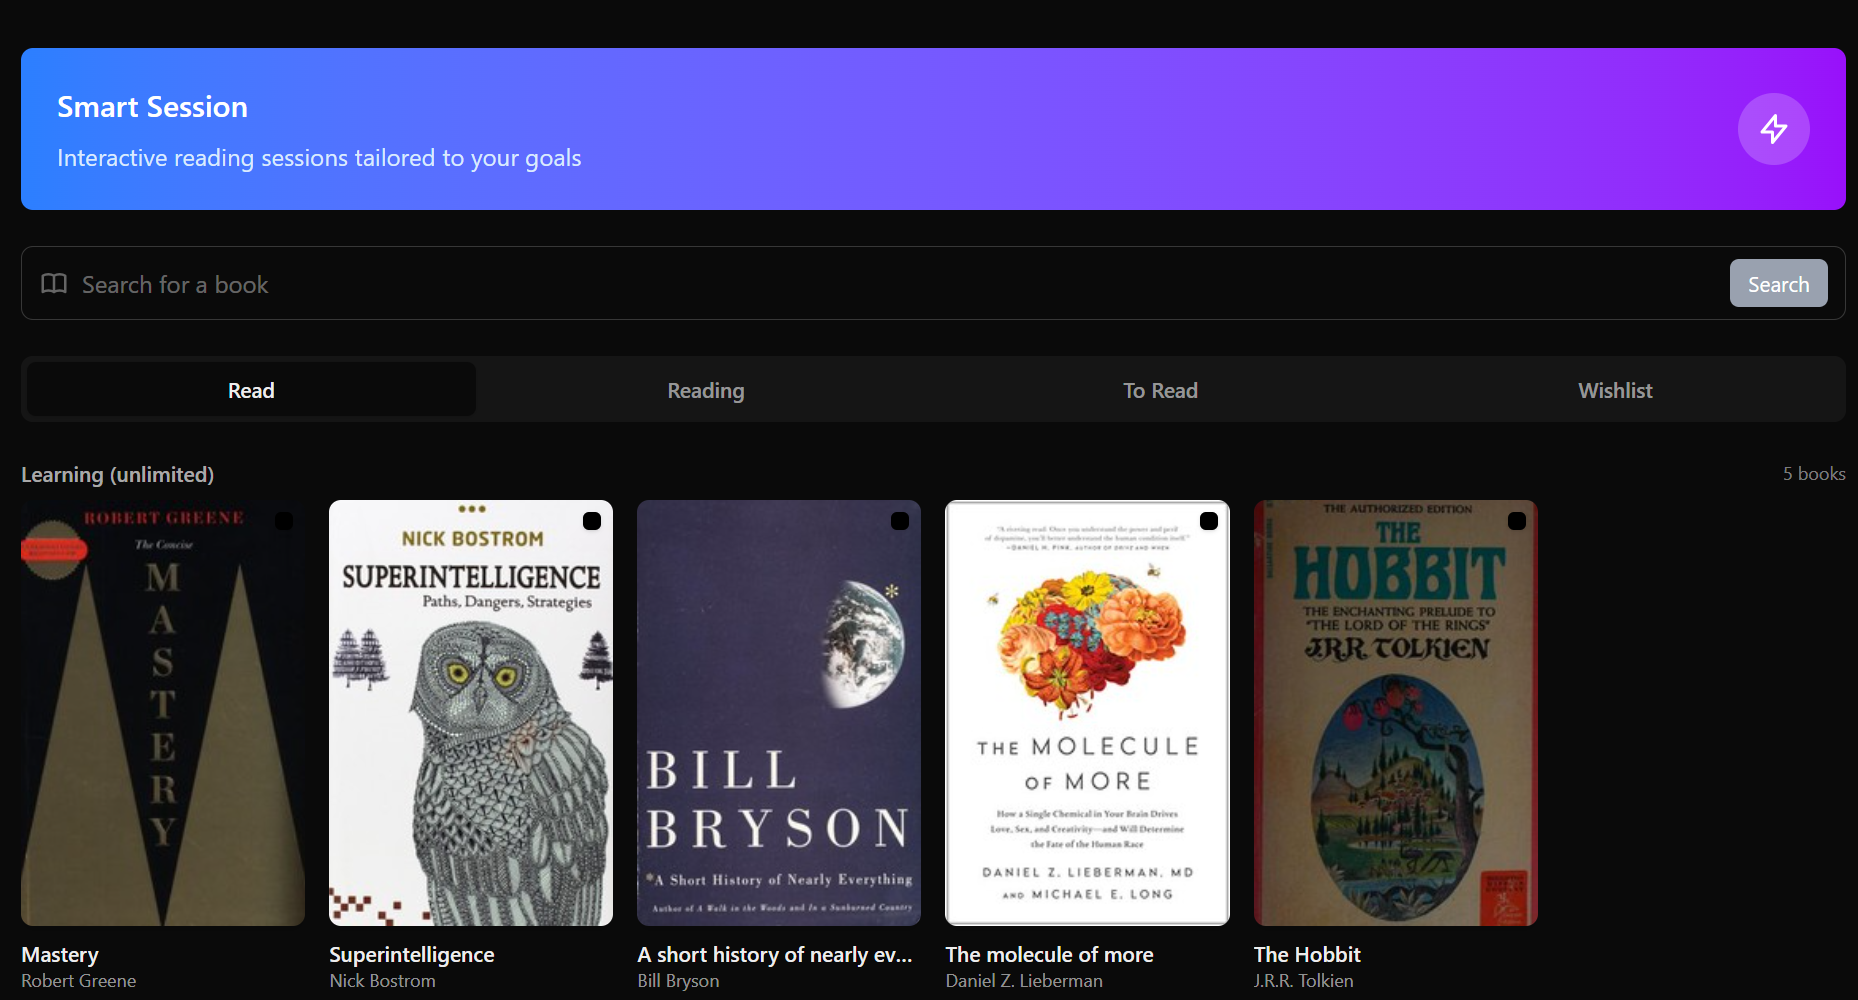Click the Mastery title text
Screen dimensions: 1858x1000
60,955
